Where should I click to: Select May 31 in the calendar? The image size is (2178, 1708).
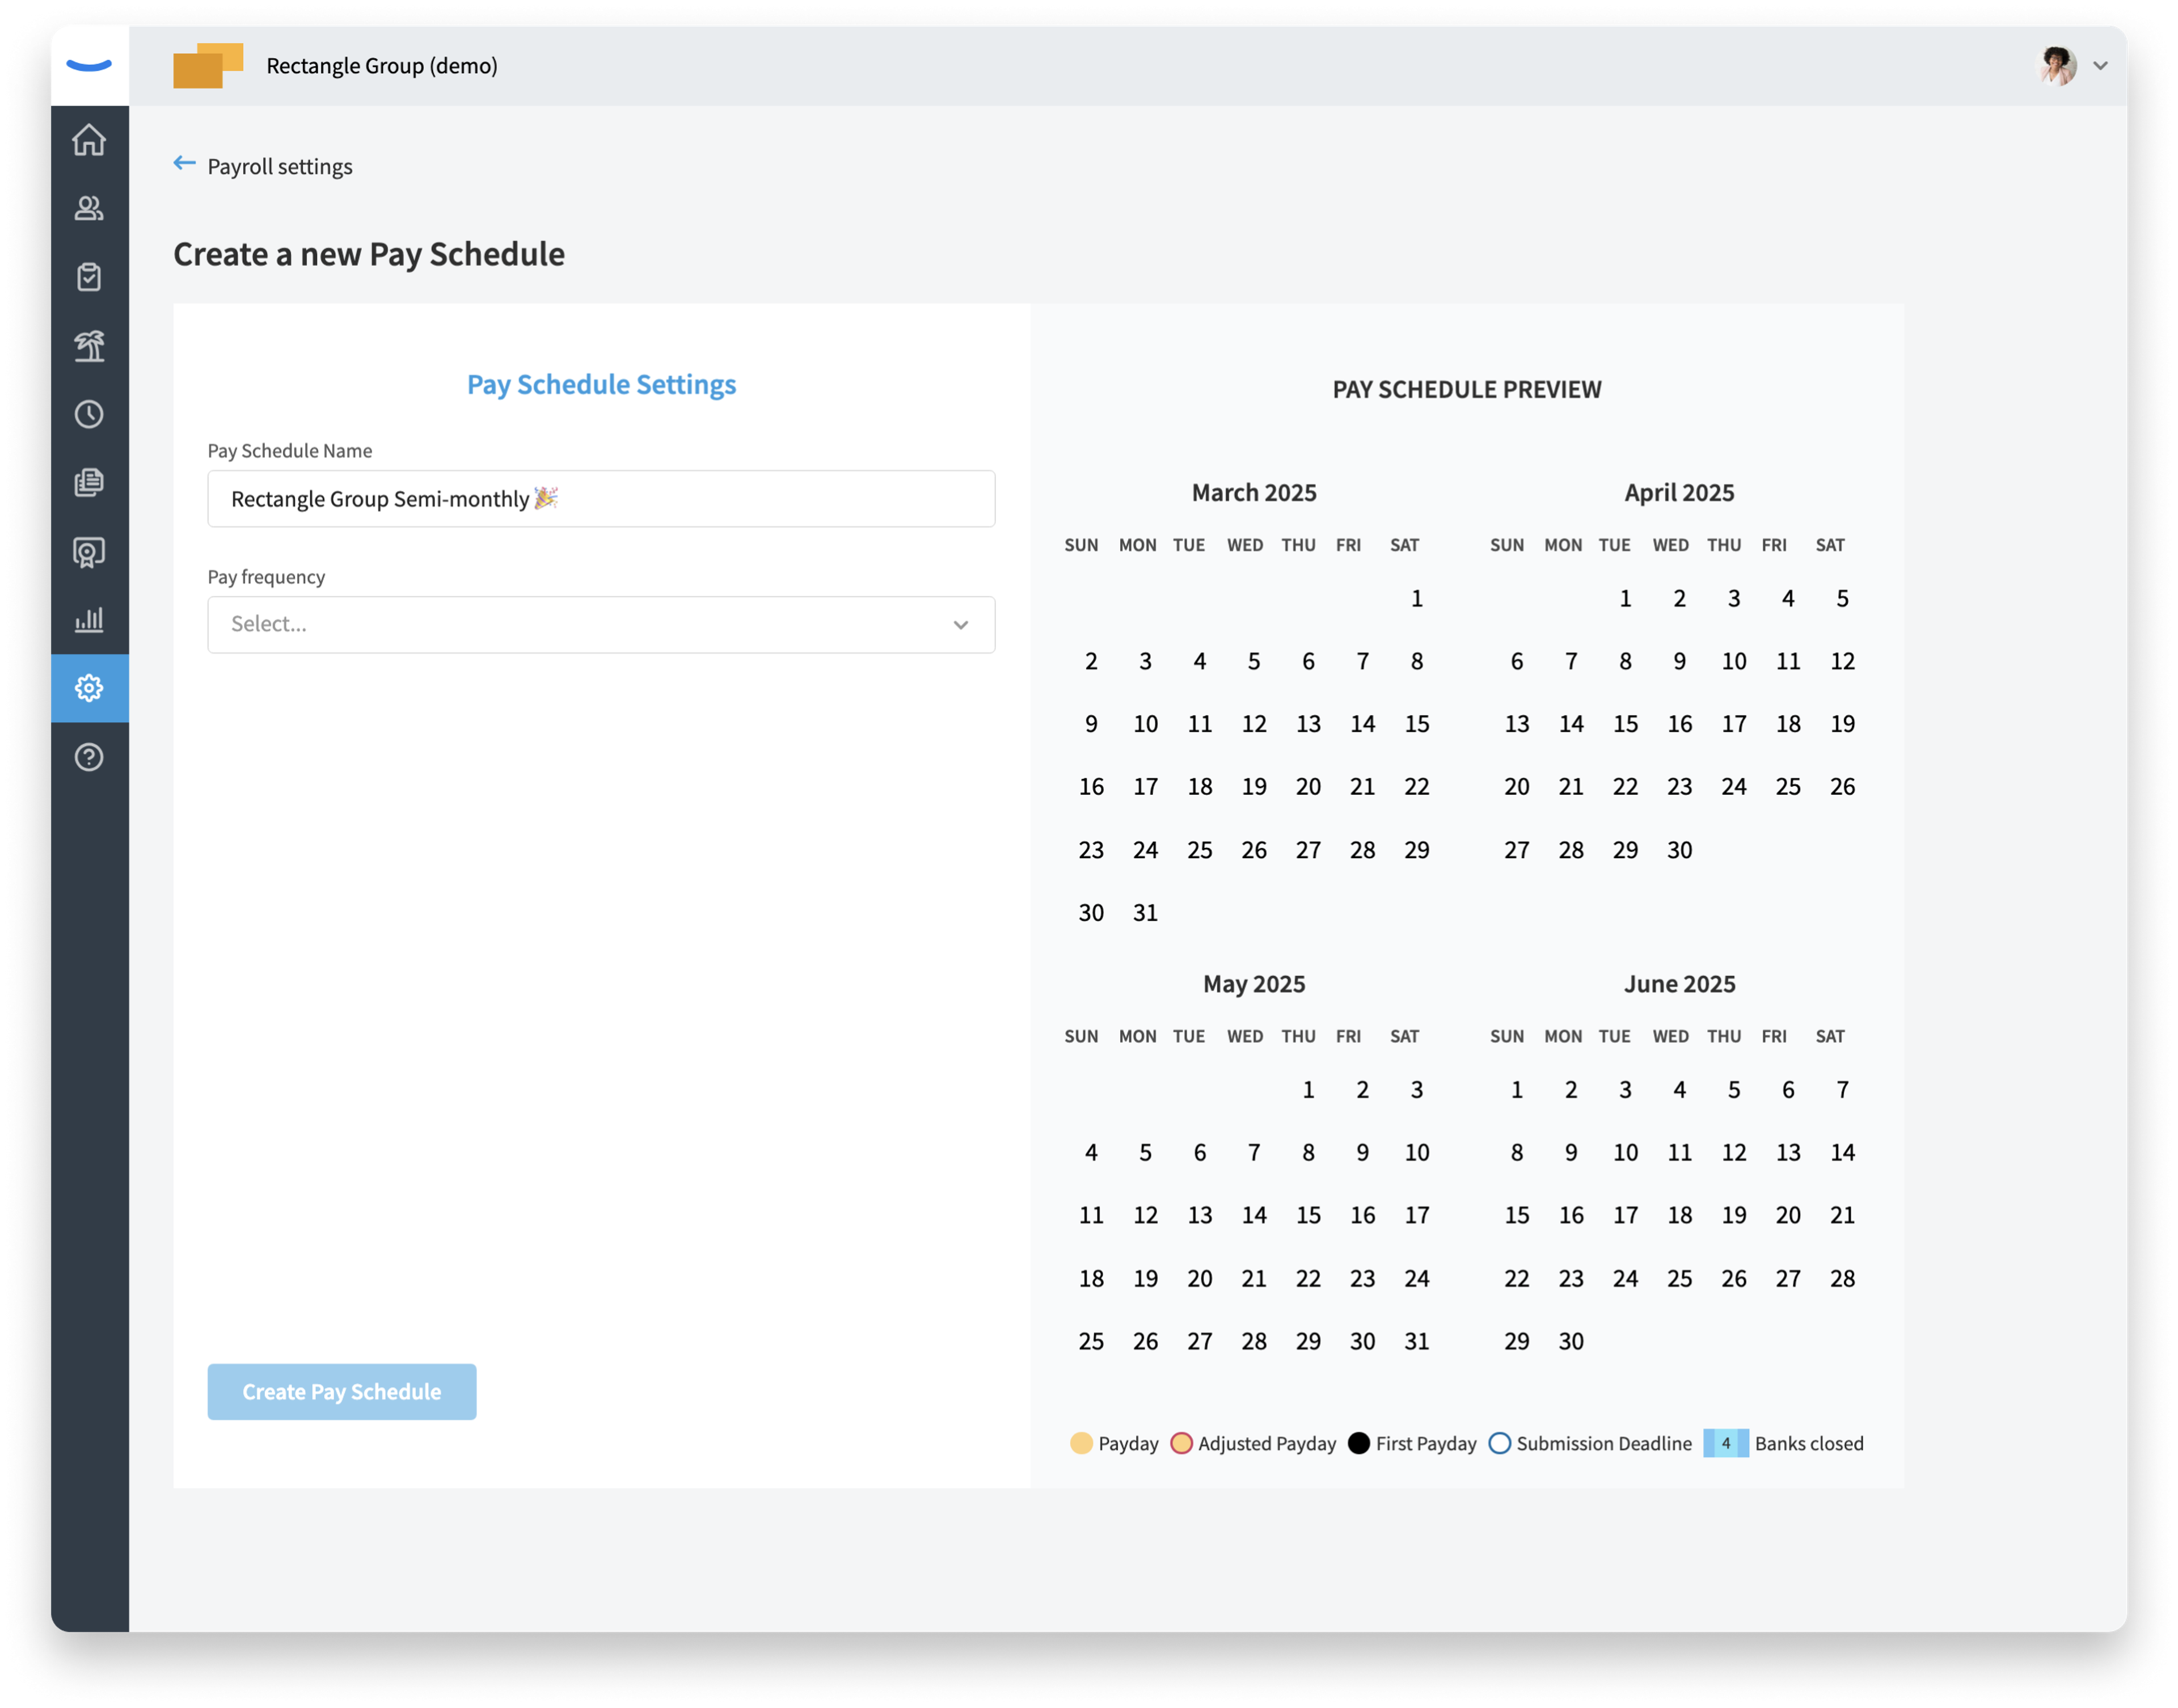[1417, 1342]
